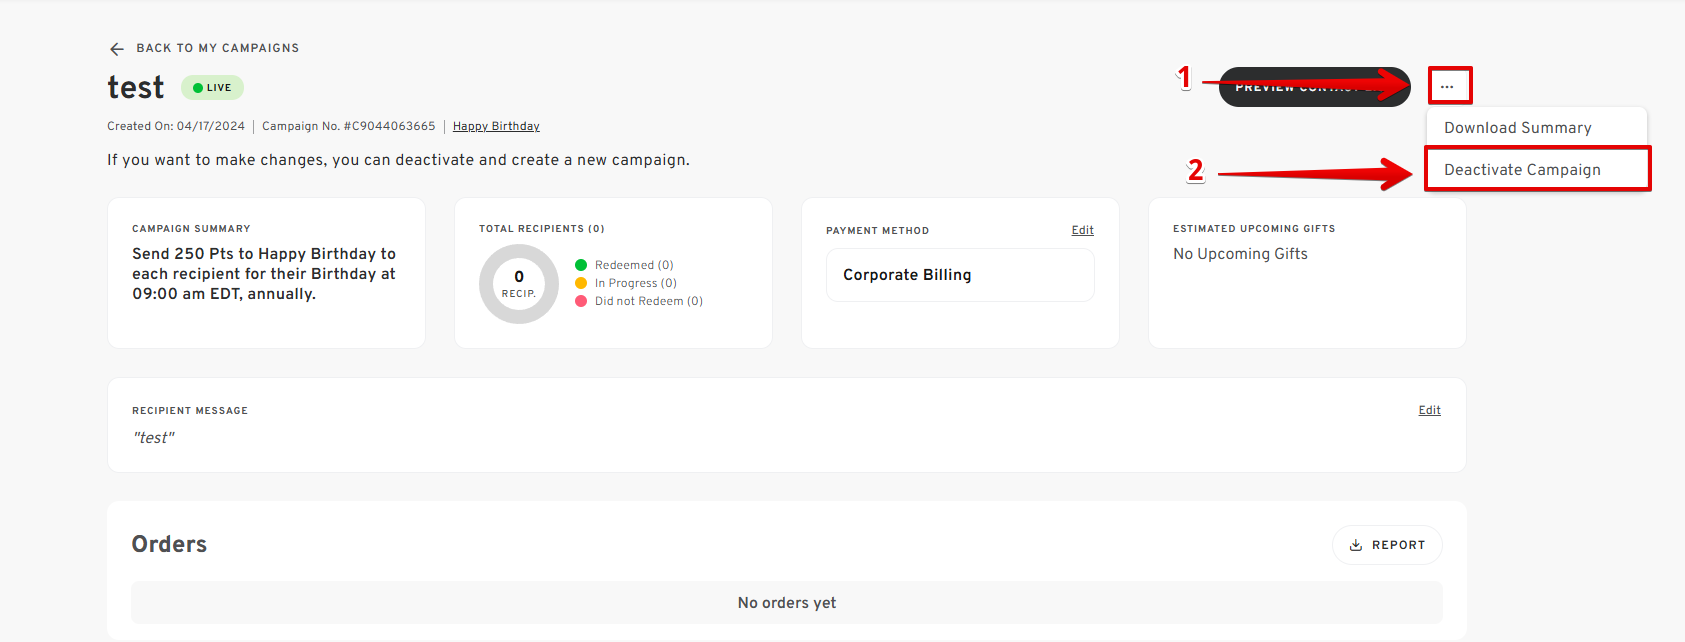
Task: Click the Estimated Upcoming Gifts heading
Action: (x=1254, y=229)
